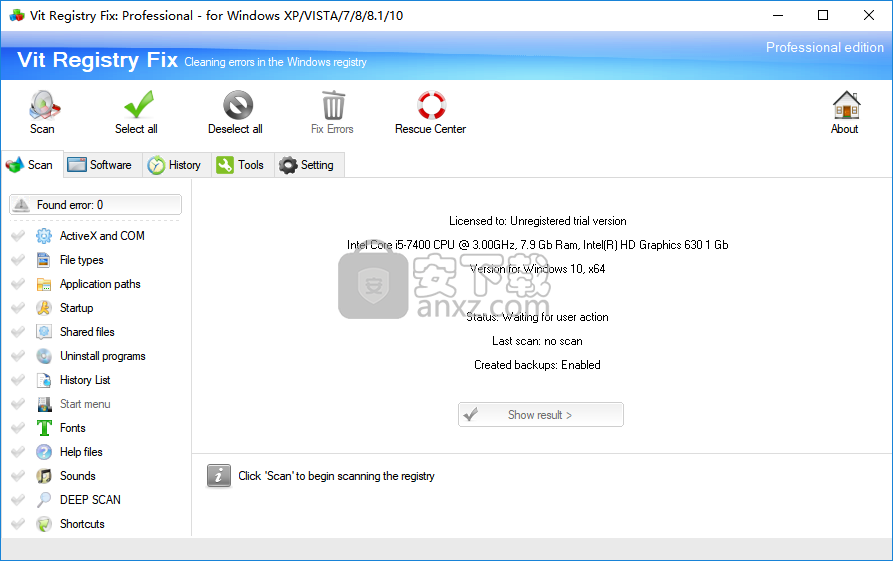Viewport: 893px width, 561px height.
Task: Select the Help files label
Action: coord(81,452)
